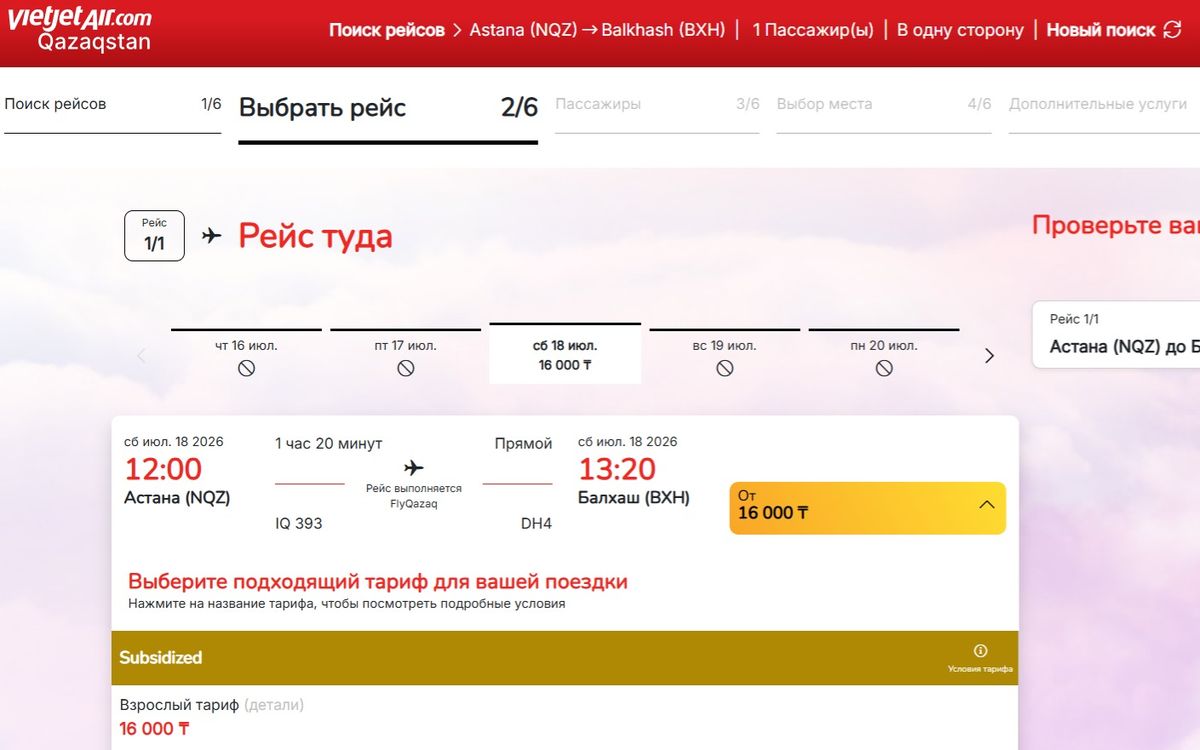Show next dates with right chevron
Image resolution: width=1200 pixels, height=750 pixels.
[989, 356]
